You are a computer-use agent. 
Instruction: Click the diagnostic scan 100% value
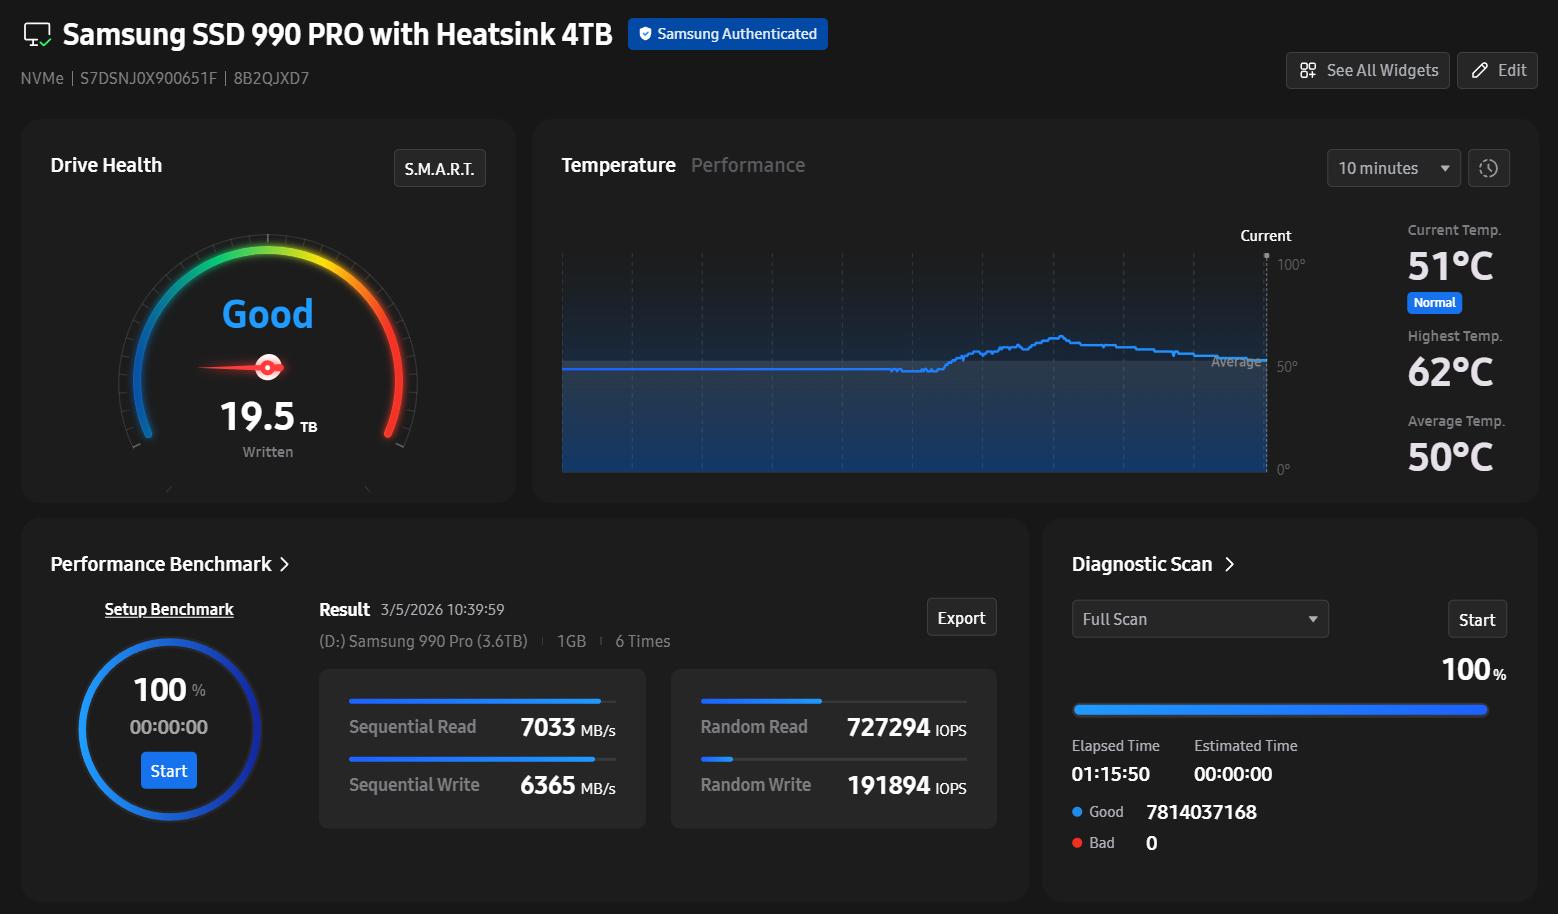(1474, 670)
